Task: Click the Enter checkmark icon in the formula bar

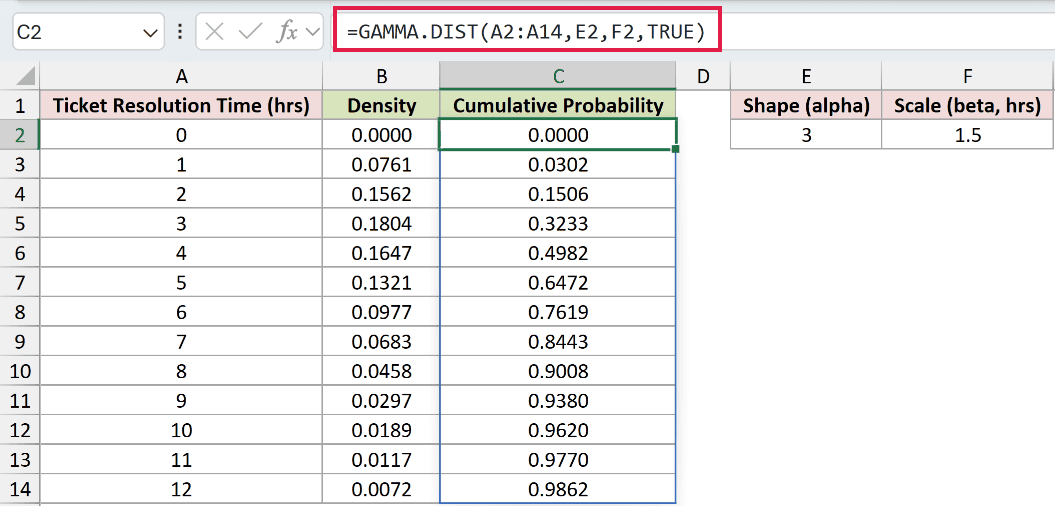Action: click(x=250, y=32)
